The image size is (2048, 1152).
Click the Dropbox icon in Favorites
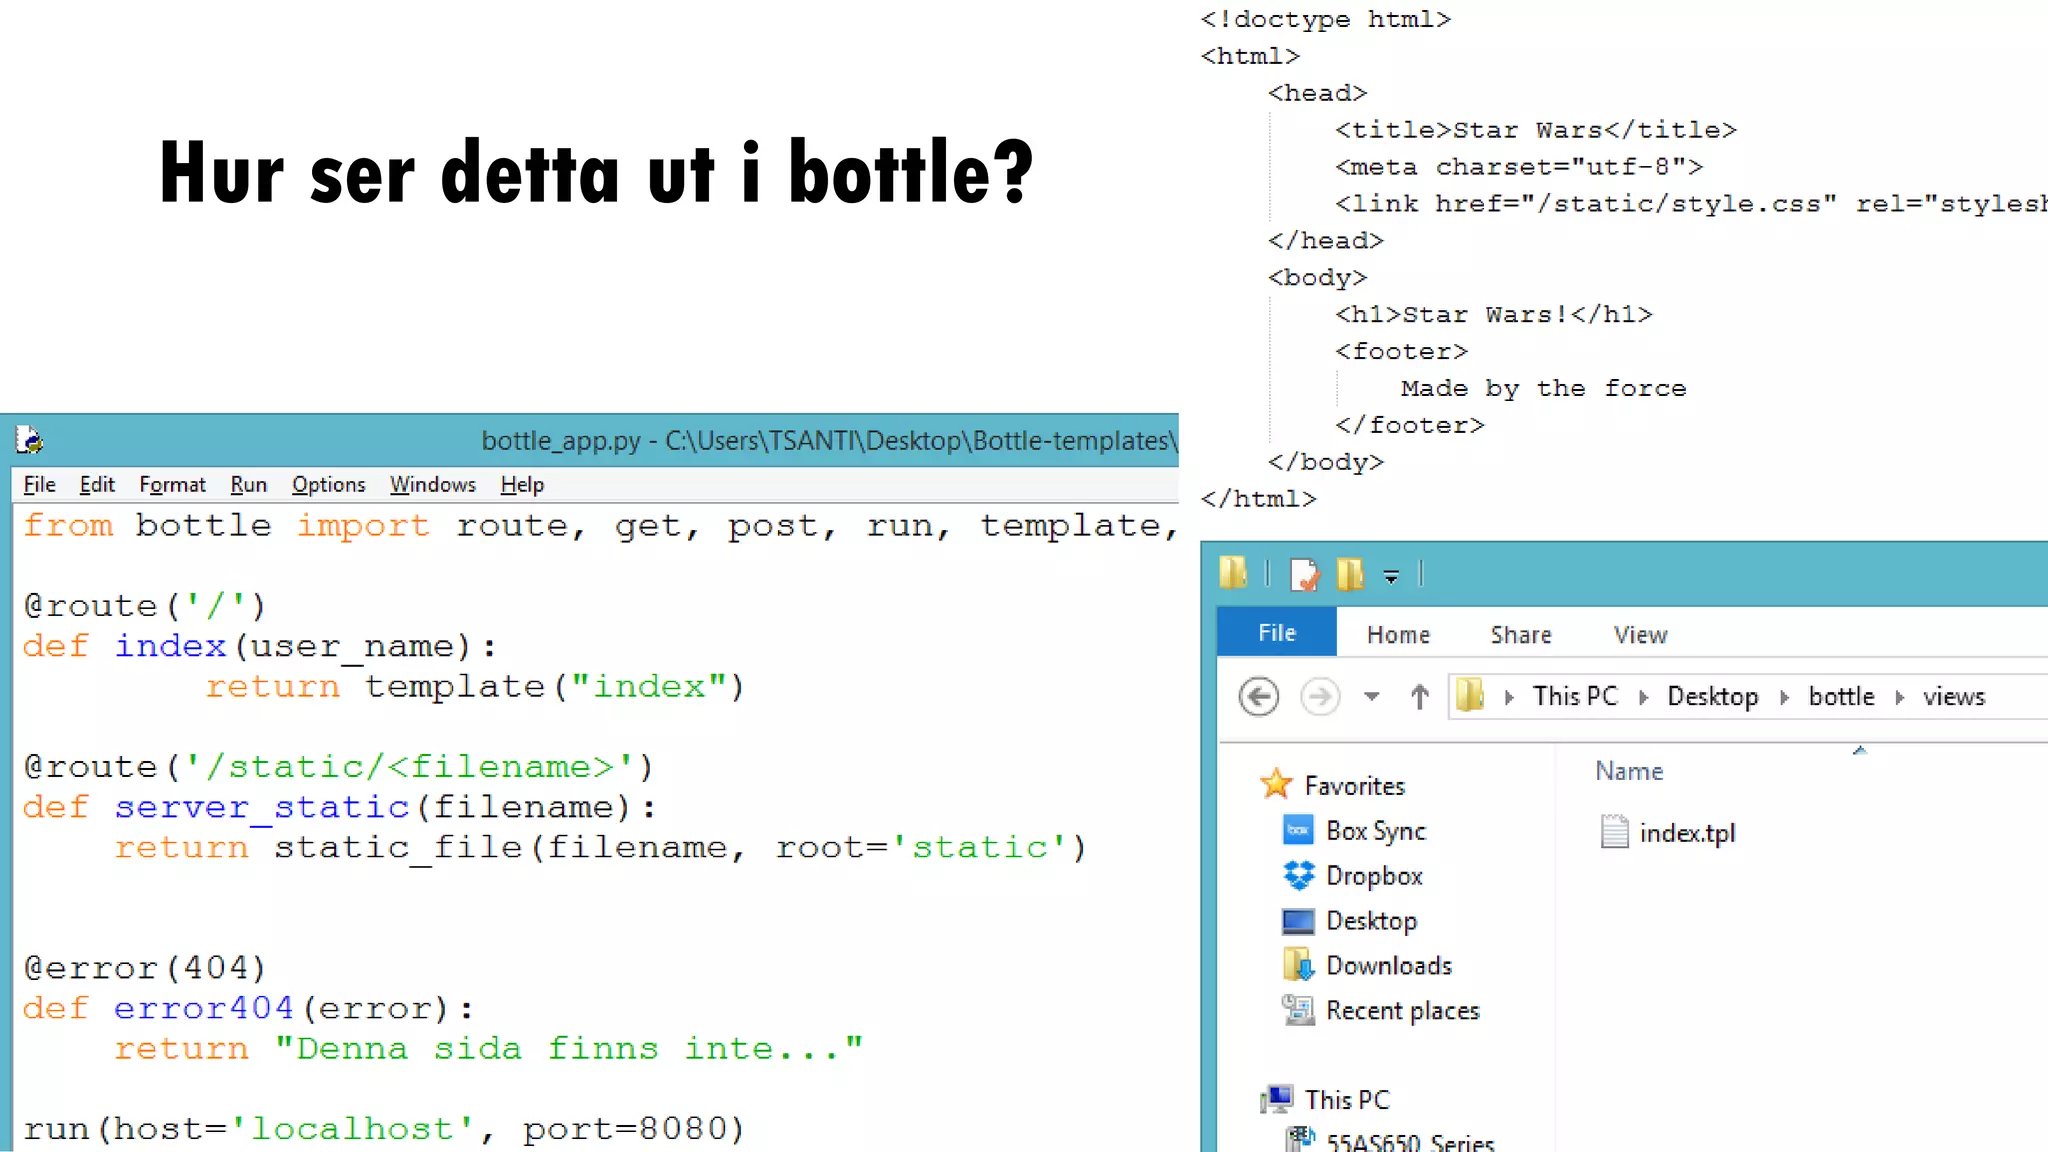tap(1298, 876)
